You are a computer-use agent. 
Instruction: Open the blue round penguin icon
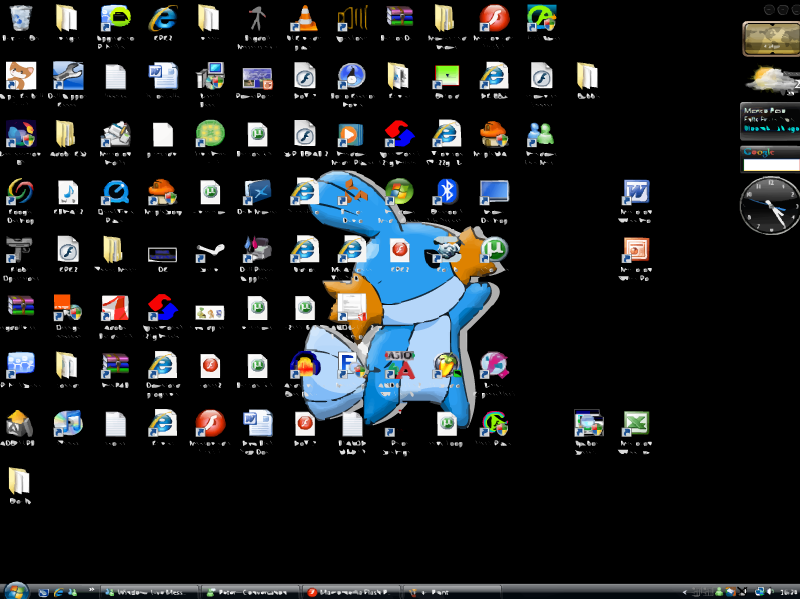point(352,76)
